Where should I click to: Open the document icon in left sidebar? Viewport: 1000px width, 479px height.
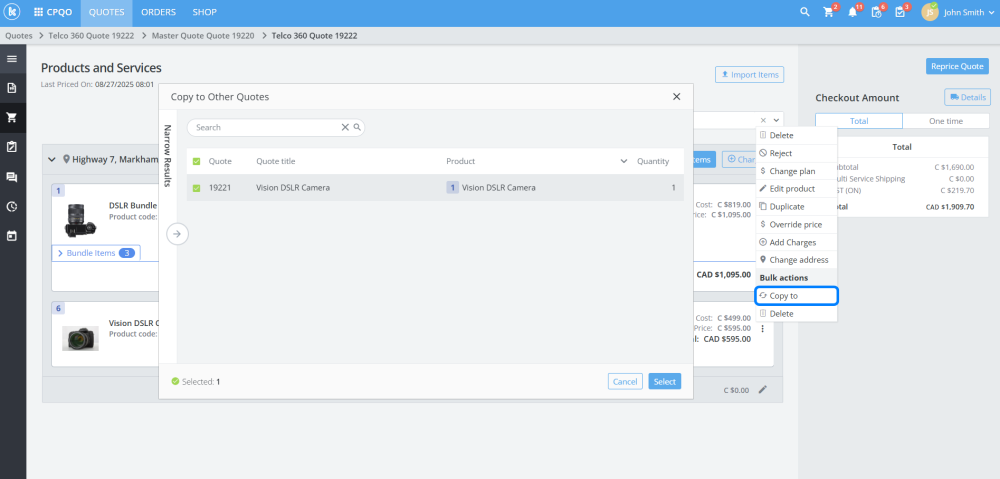(11, 88)
